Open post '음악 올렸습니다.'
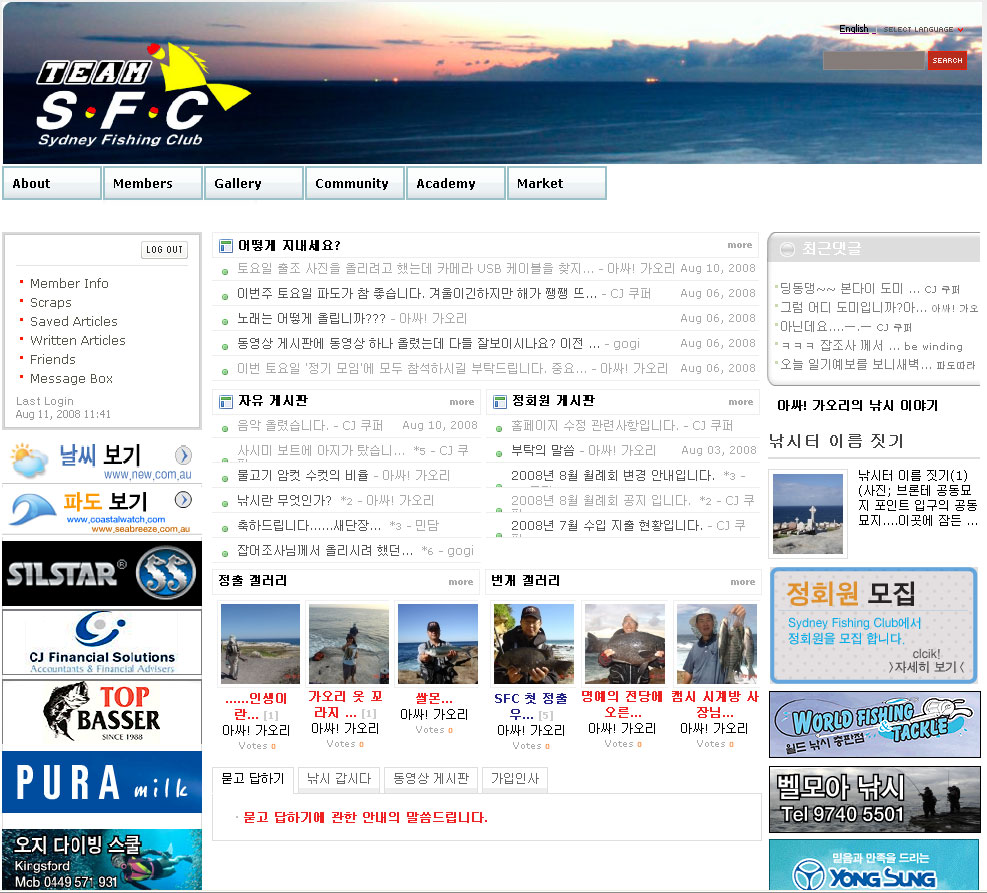987x893 pixels. pos(283,425)
